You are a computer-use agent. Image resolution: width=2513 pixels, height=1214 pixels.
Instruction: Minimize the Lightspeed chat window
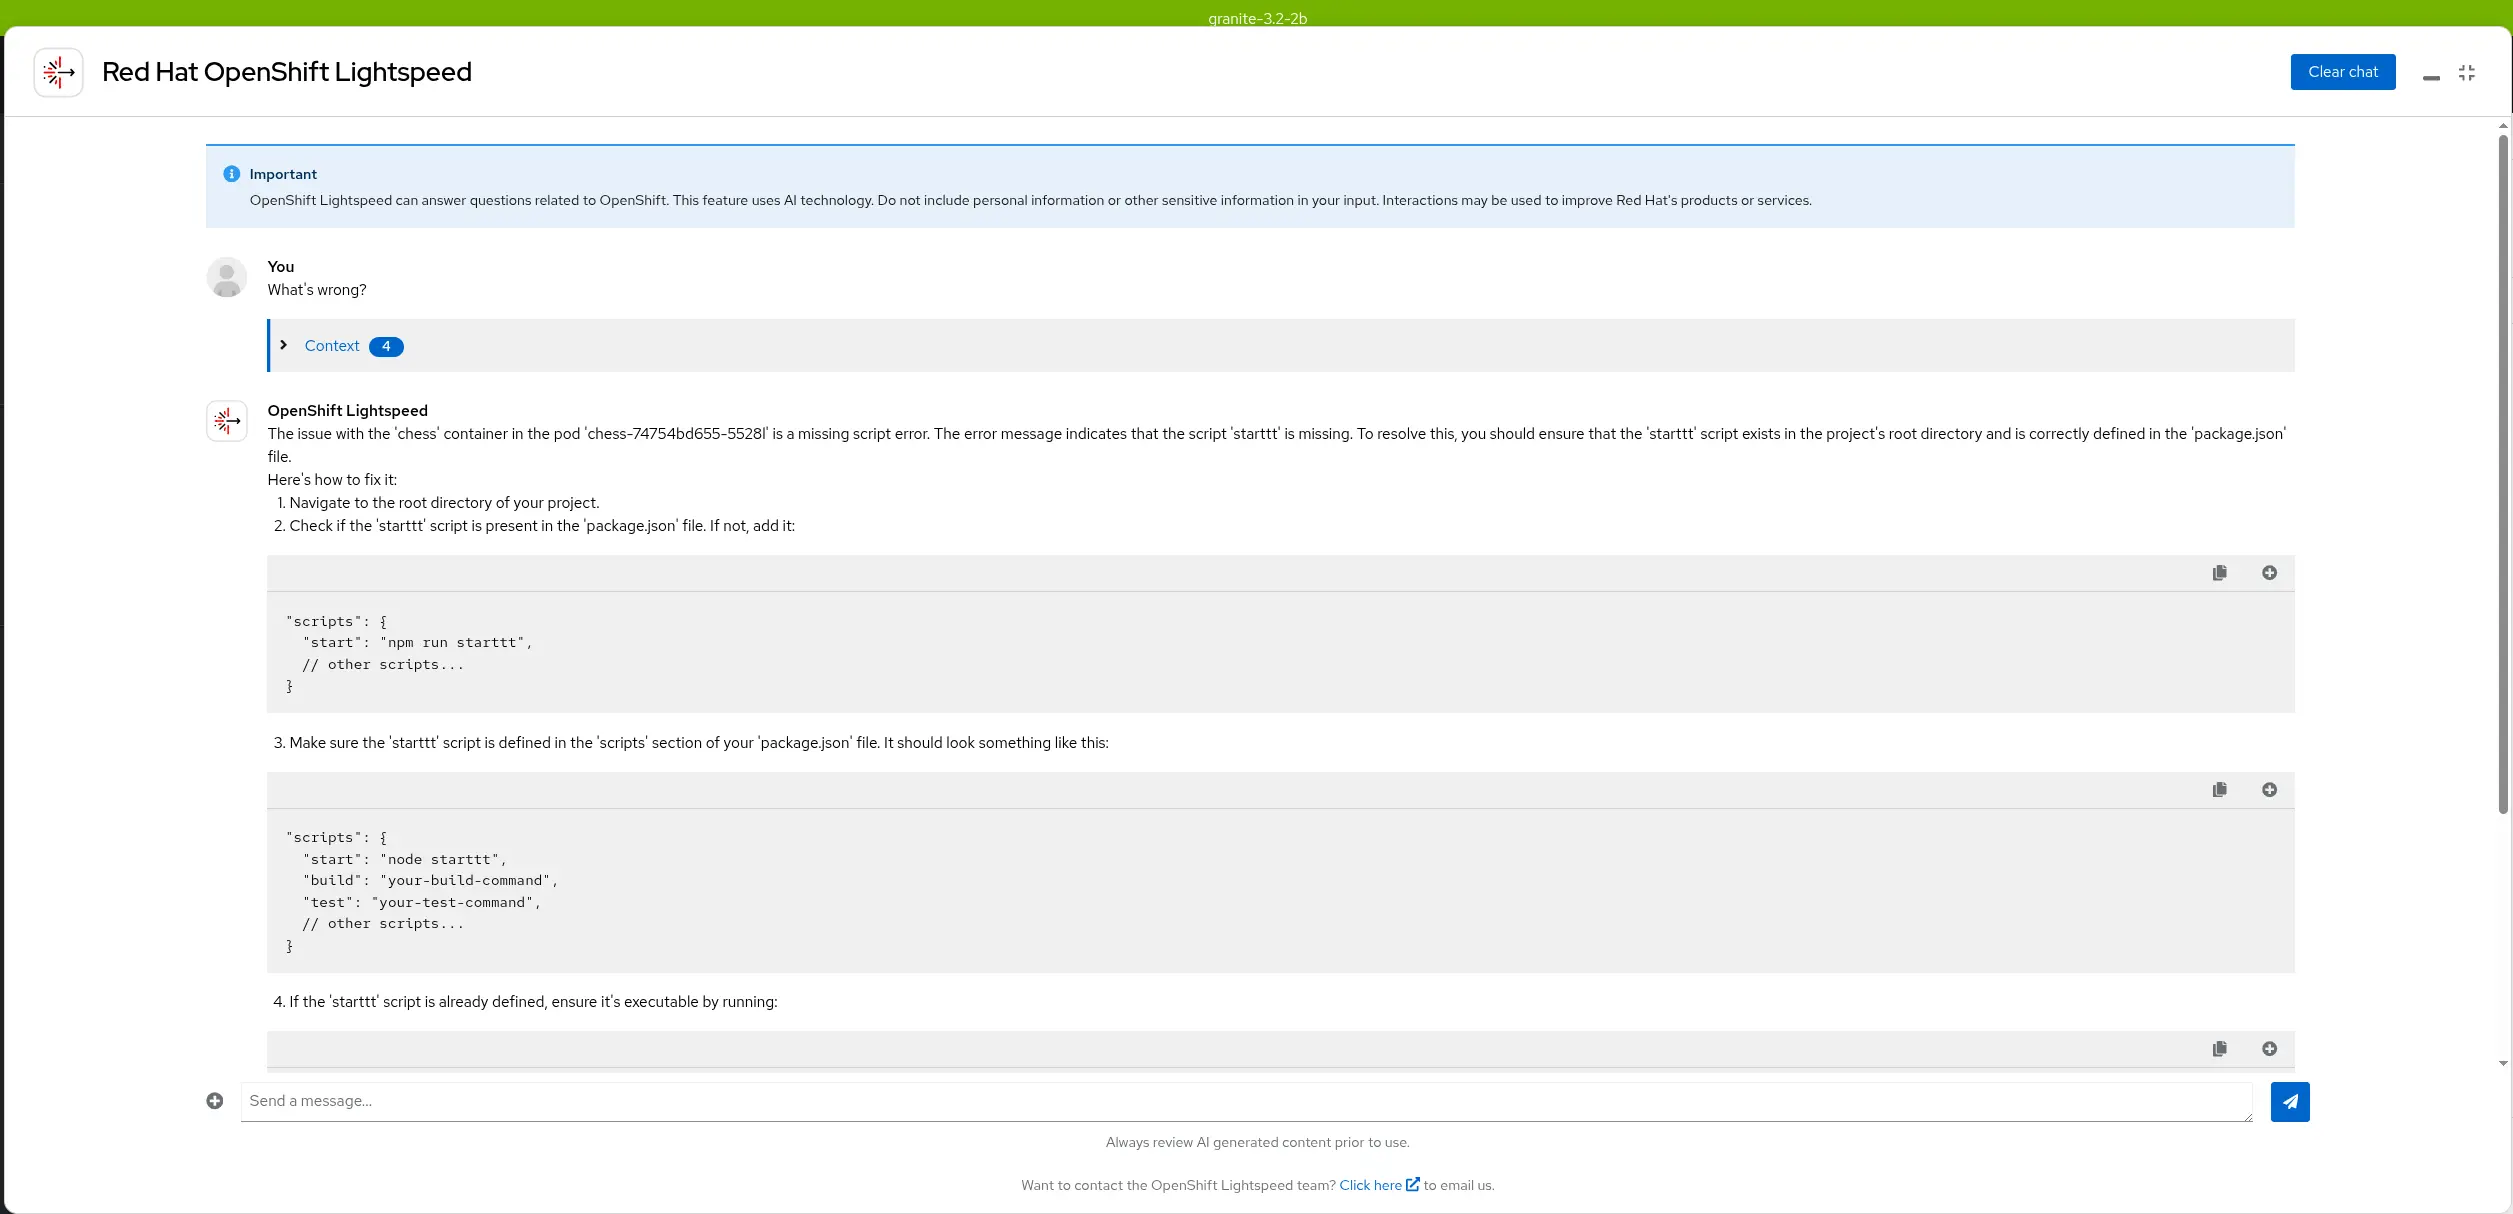pyautogui.click(x=2431, y=77)
